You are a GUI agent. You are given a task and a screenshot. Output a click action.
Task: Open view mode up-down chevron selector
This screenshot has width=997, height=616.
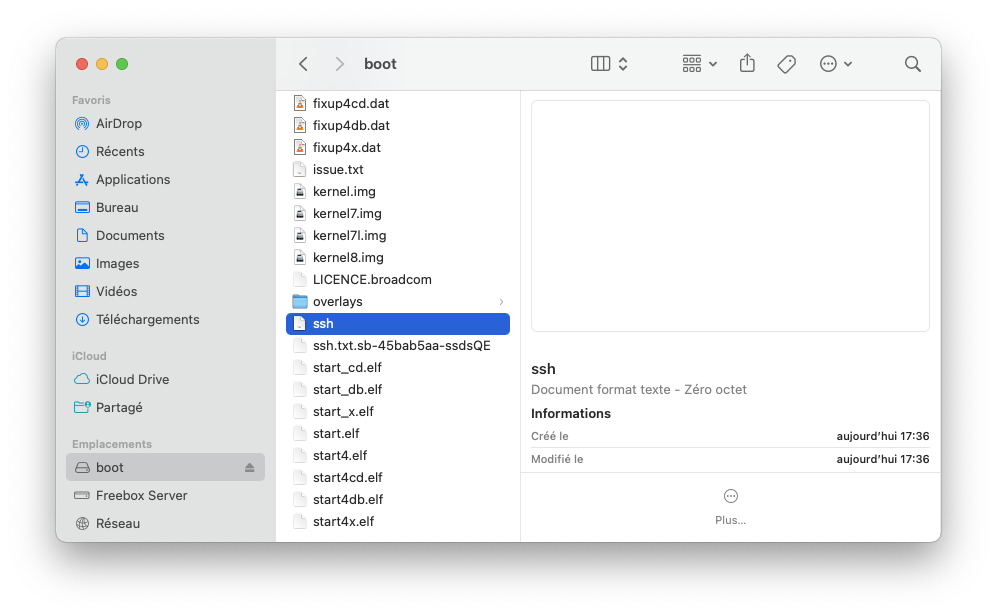click(623, 64)
